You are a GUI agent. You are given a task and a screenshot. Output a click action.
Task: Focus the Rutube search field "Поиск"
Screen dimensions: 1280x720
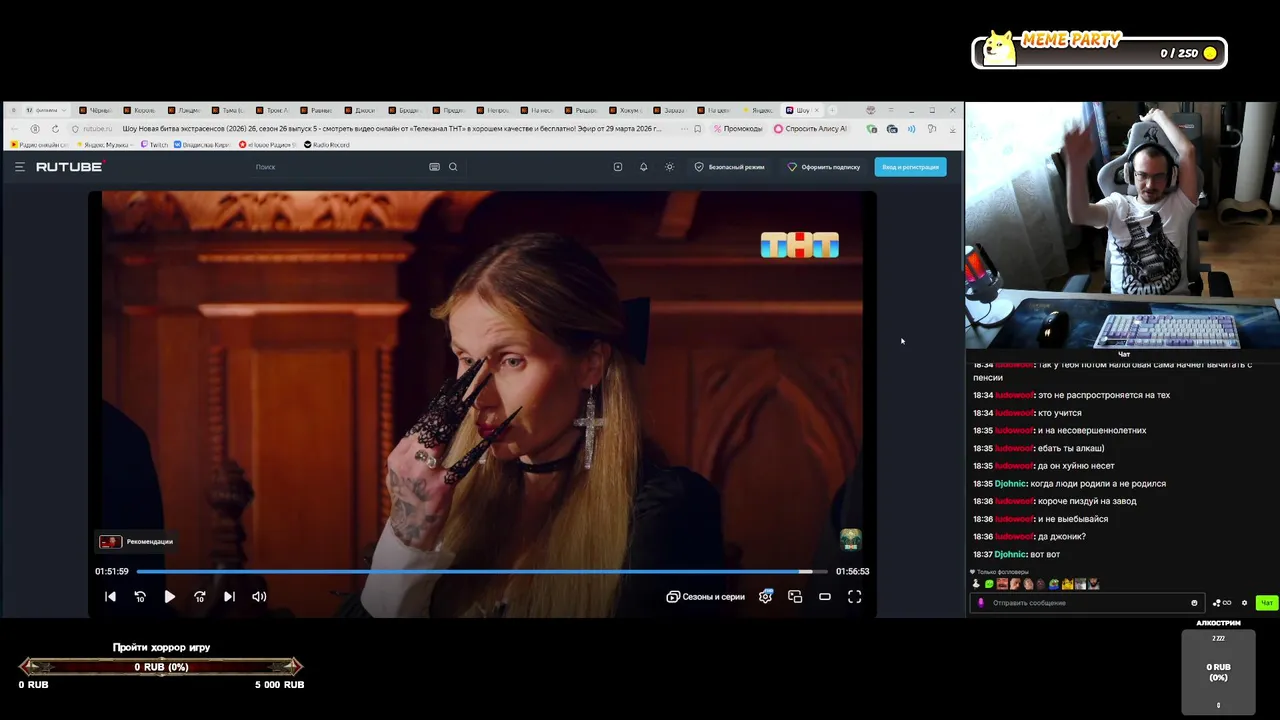340,167
